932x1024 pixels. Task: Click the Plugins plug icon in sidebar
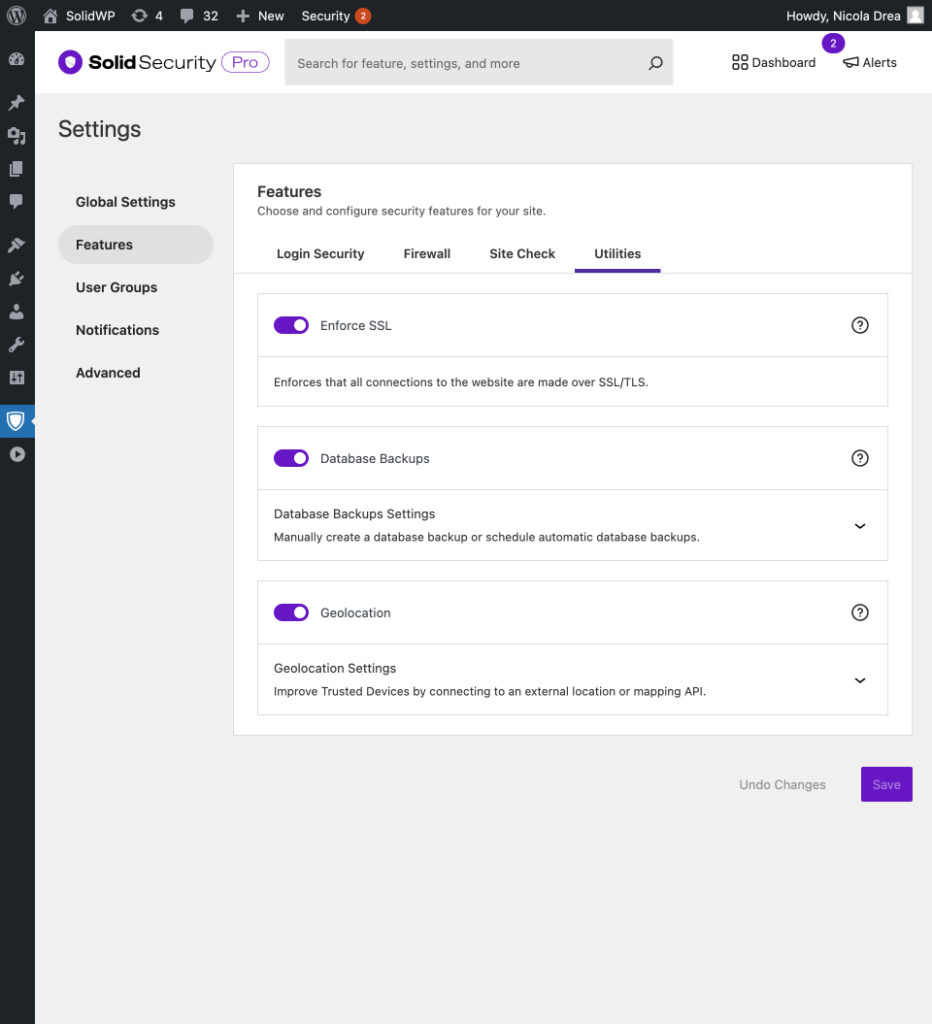pyautogui.click(x=16, y=279)
